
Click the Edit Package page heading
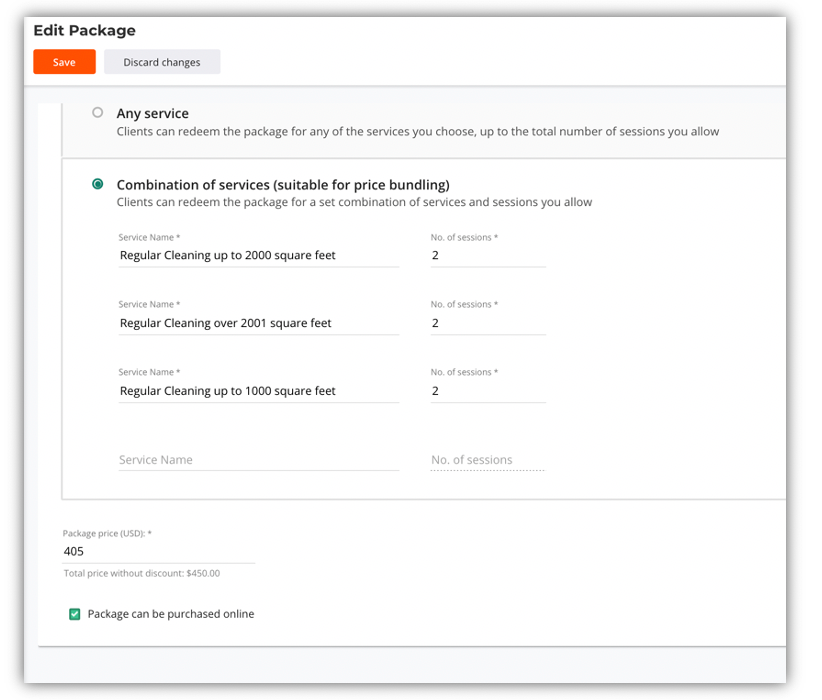[x=84, y=31]
